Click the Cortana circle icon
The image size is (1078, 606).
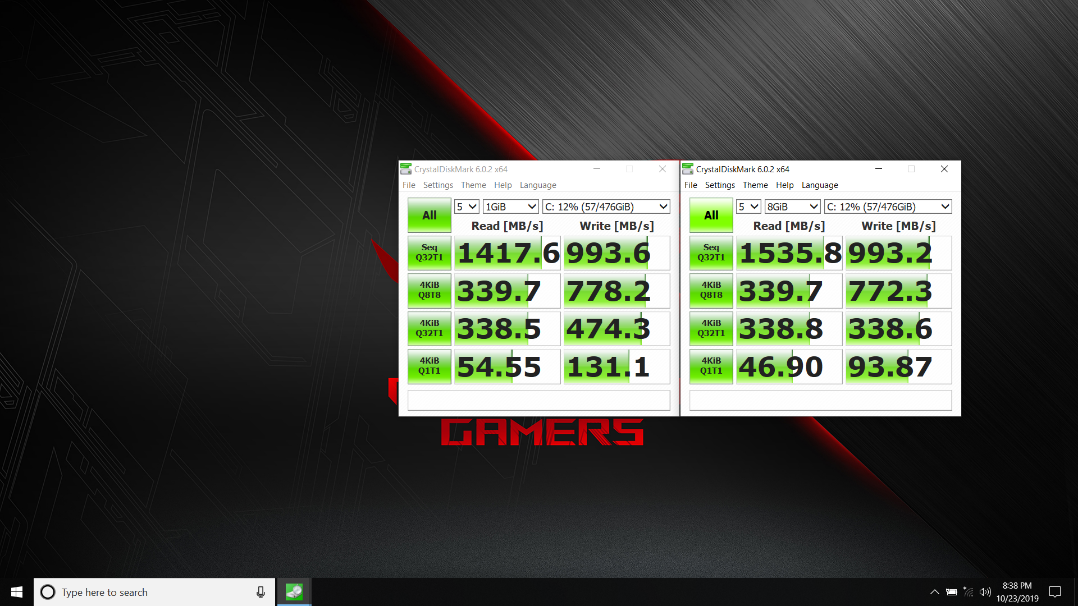[x=47, y=592]
